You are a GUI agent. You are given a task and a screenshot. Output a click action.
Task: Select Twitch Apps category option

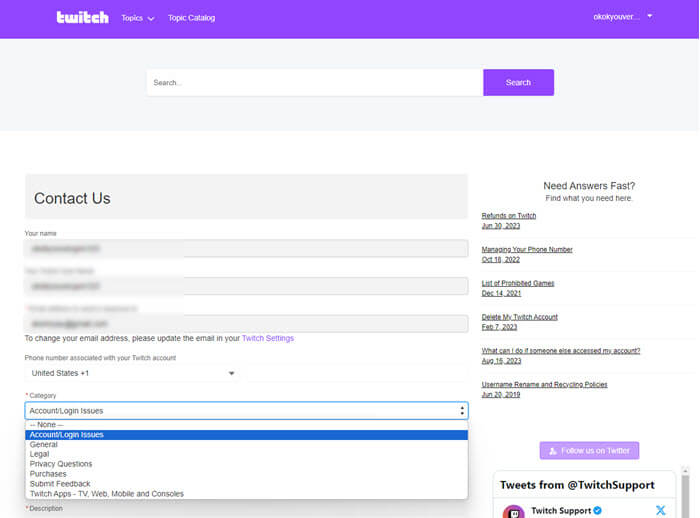106,494
